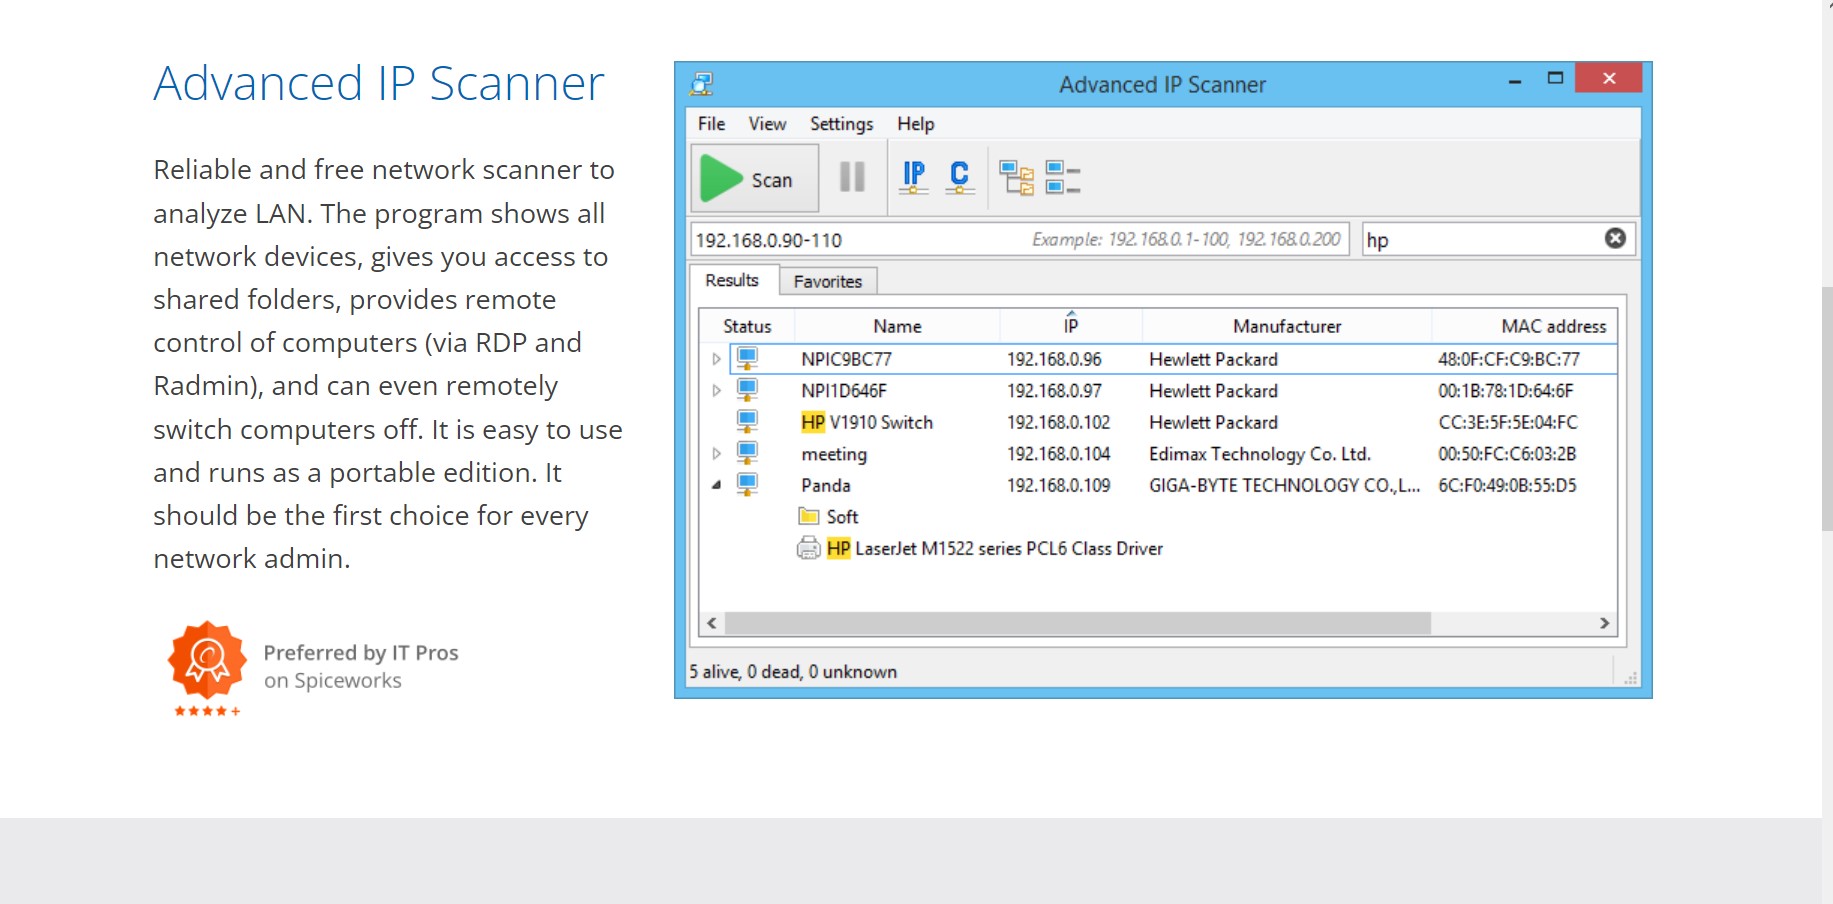Image resolution: width=1833 pixels, height=904 pixels.
Task: Expand the meeting row
Action: click(x=716, y=453)
